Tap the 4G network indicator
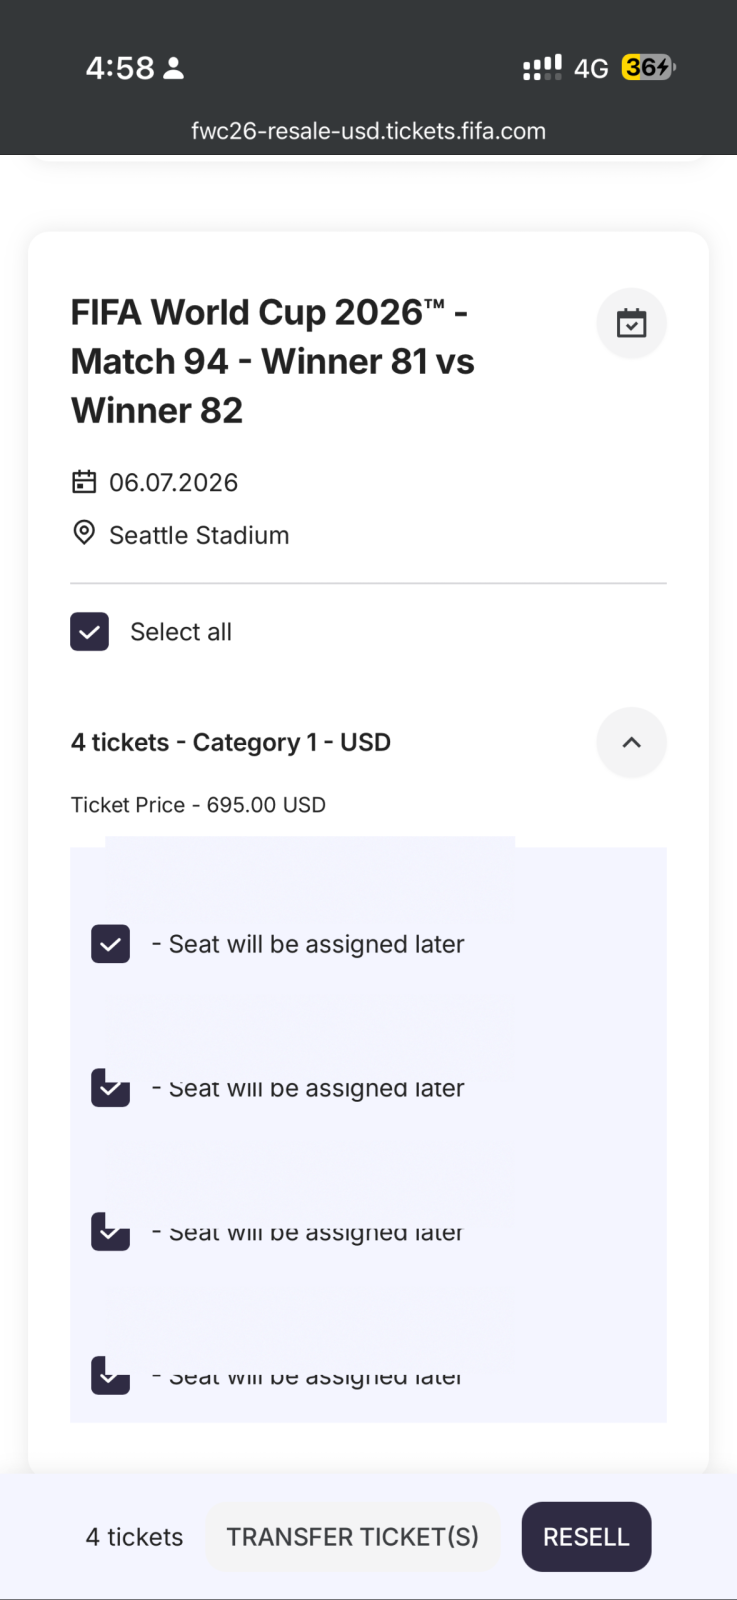The height and width of the screenshot is (1600, 737). [x=591, y=68]
